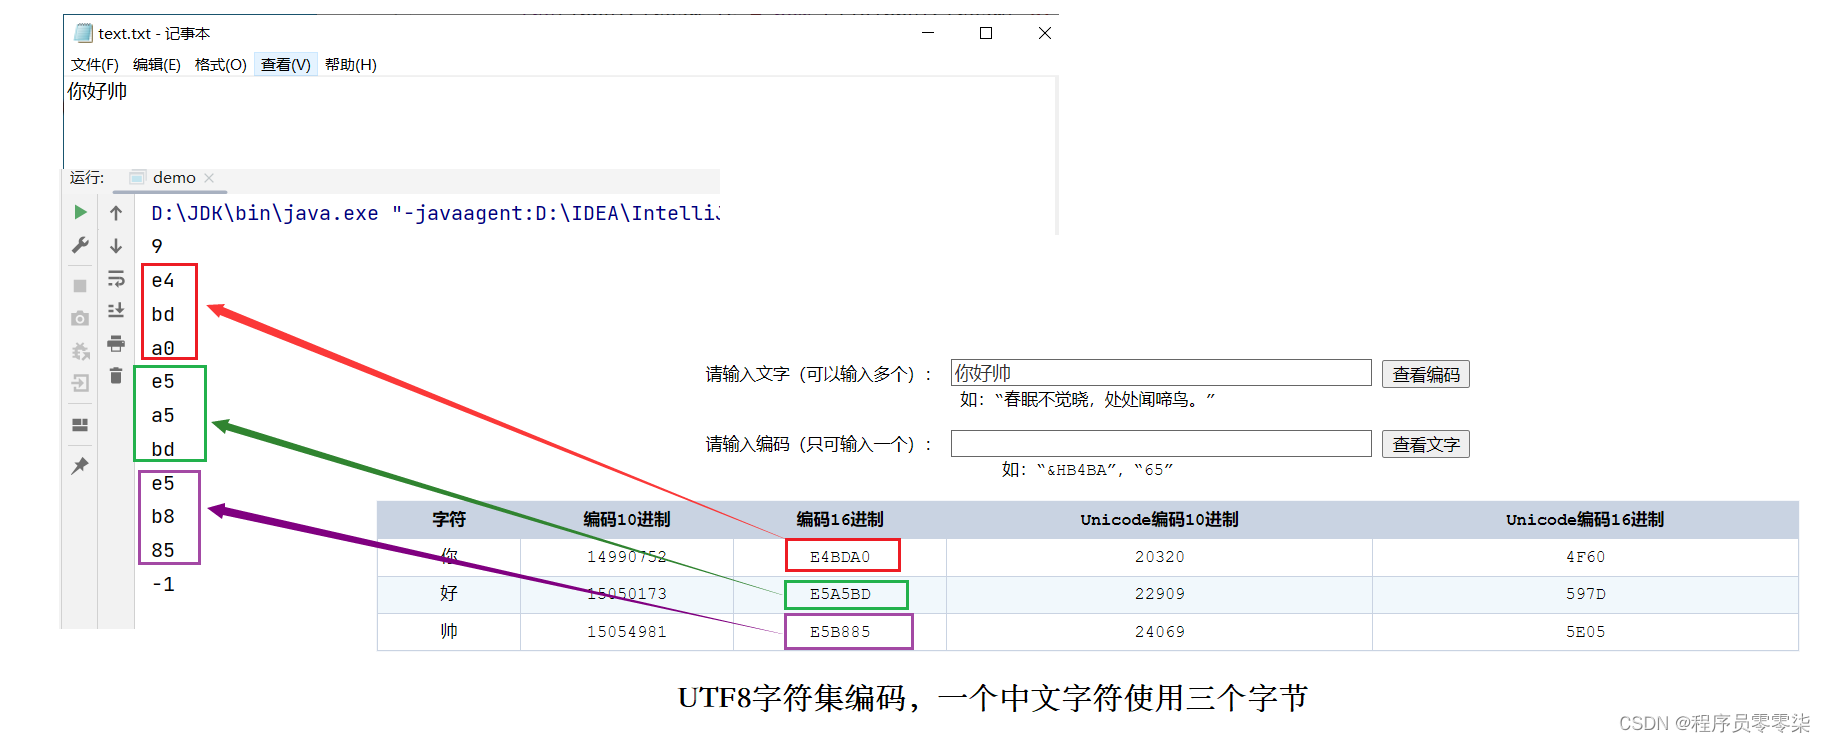Click column header 编码16进制
1825x742 pixels.
coord(840,519)
